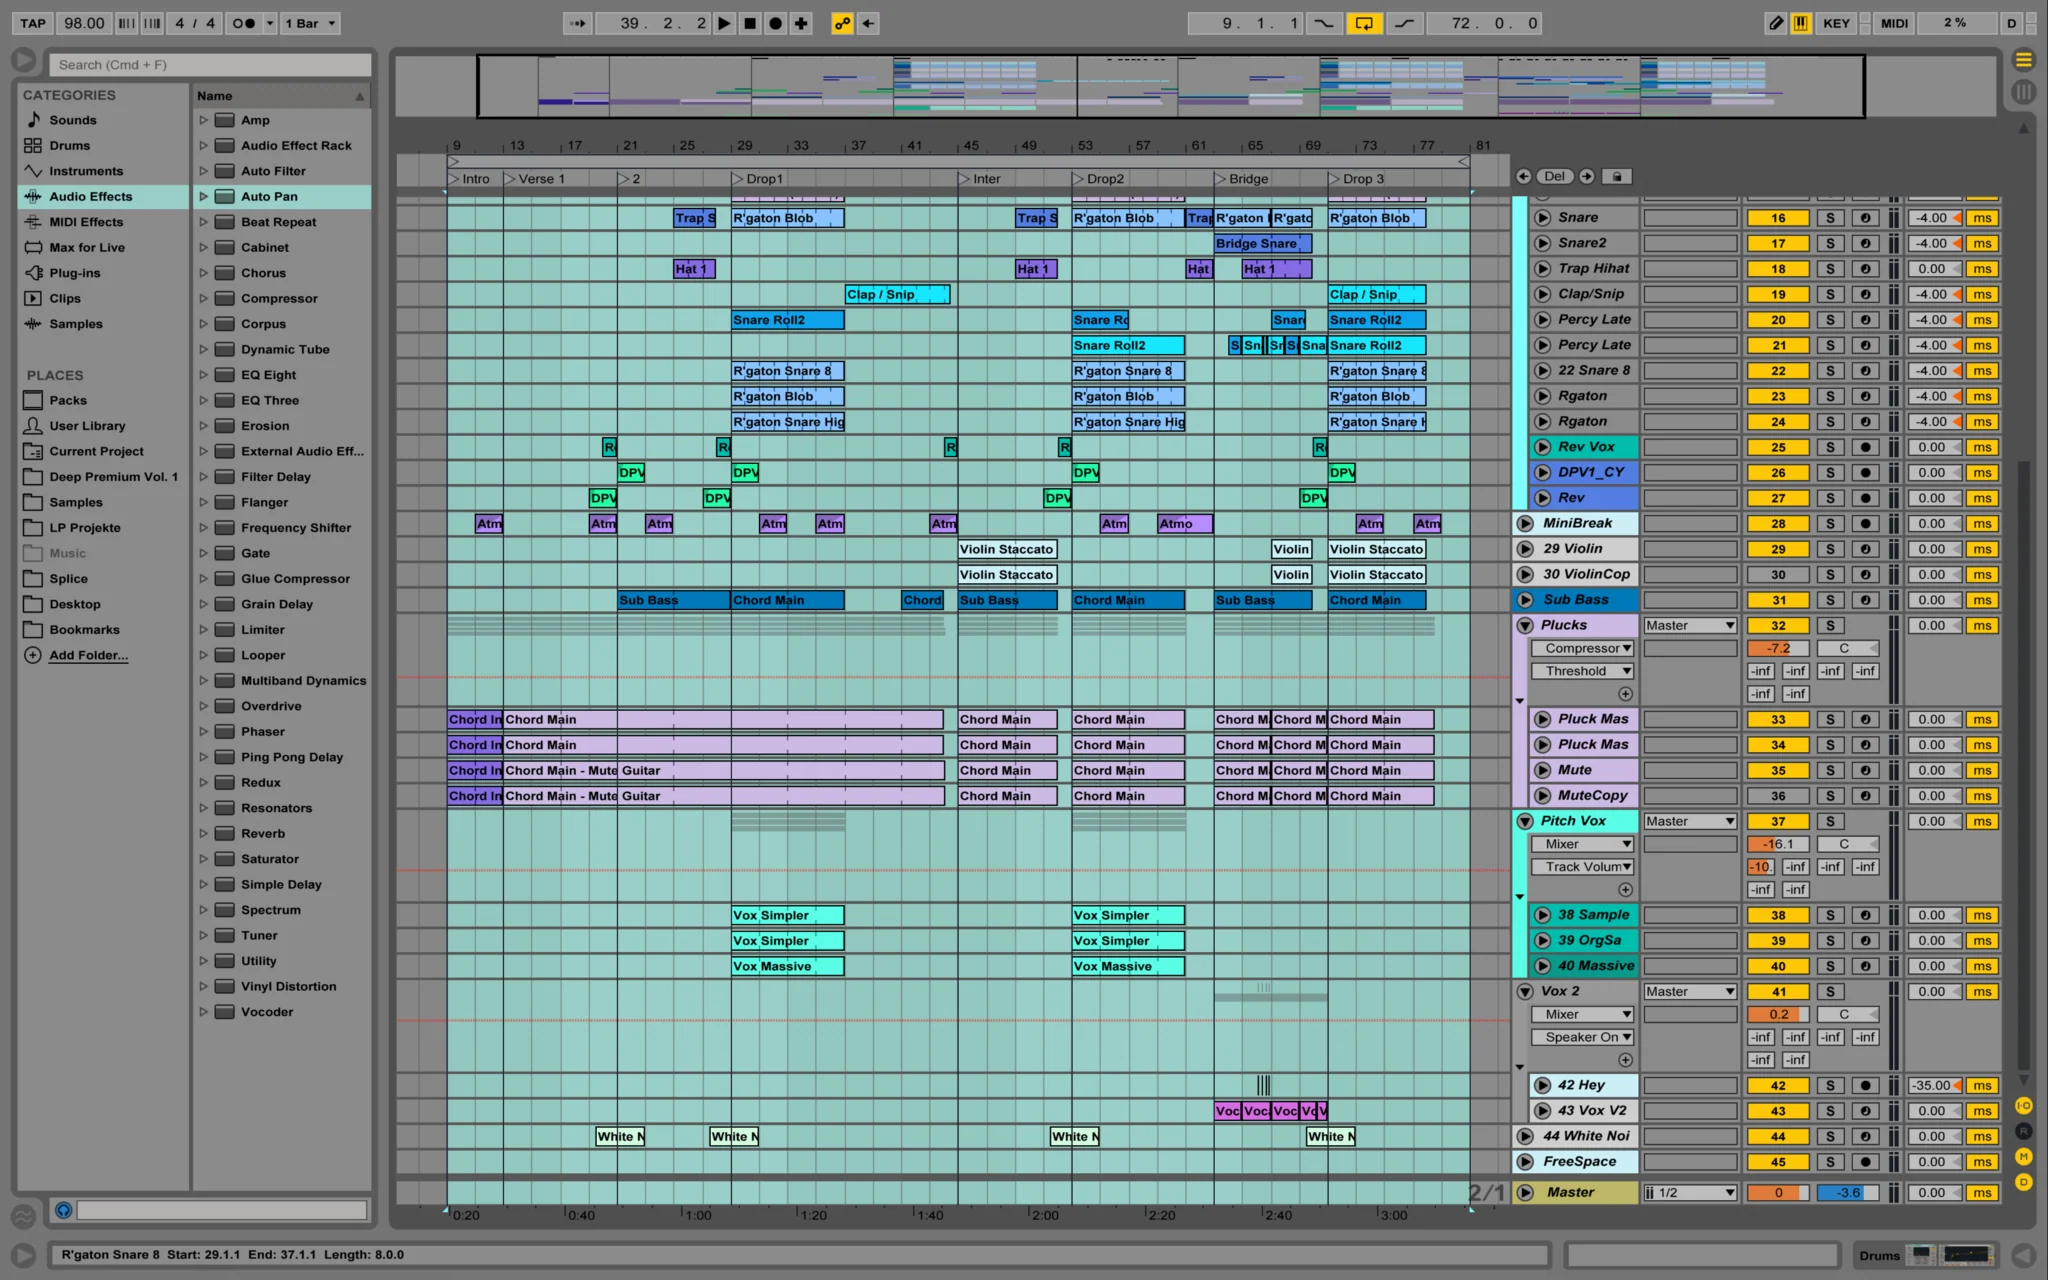Toggle the lock envelopes icon

1617,176
